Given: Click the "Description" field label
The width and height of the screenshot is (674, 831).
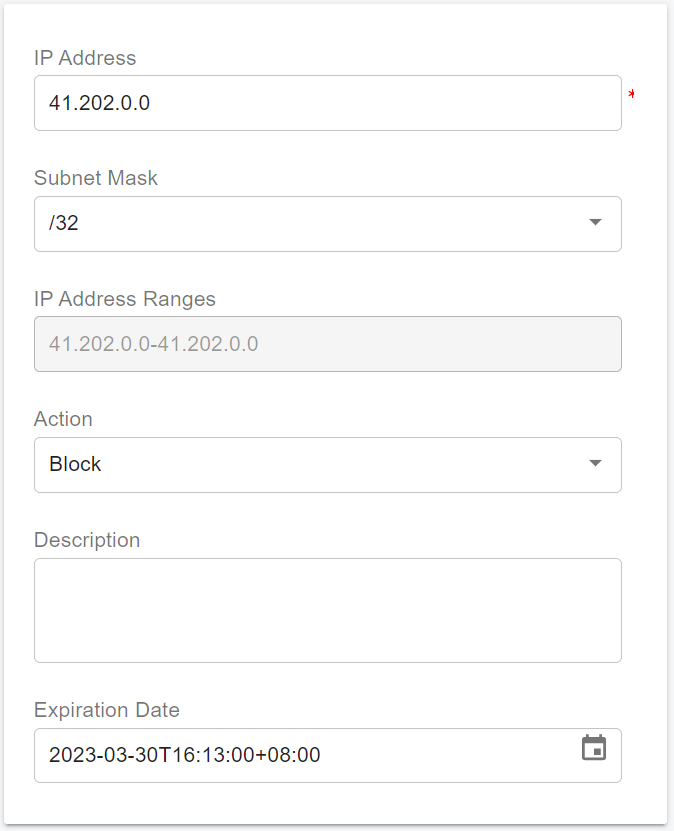Looking at the screenshot, I should coord(87,540).
